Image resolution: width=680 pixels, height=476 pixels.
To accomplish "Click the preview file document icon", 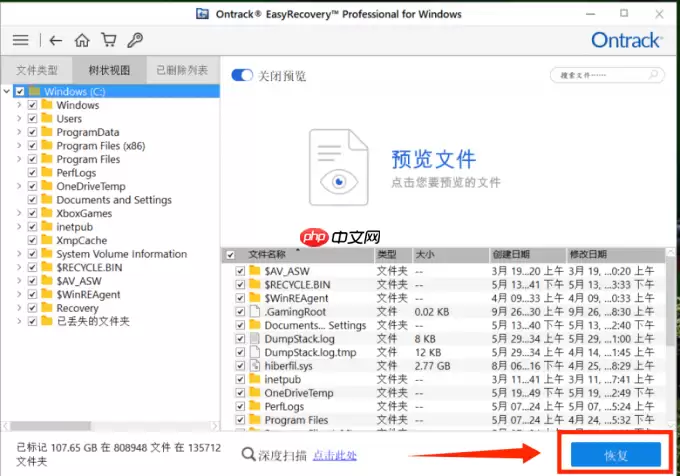I will click(339, 167).
